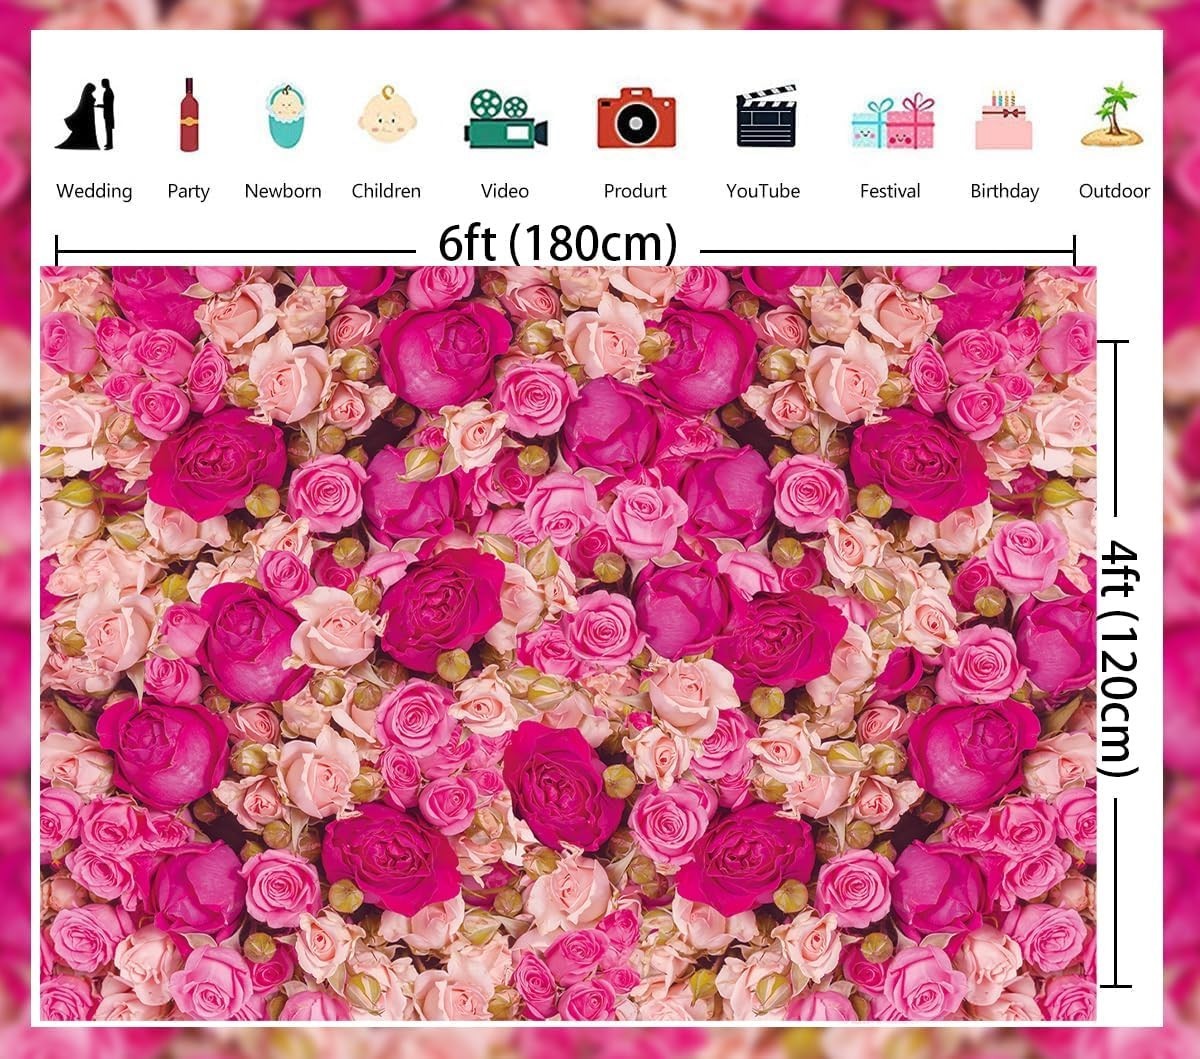Click the clapperboard YouTube icon
This screenshot has width=1200, height=1059.
766,117
